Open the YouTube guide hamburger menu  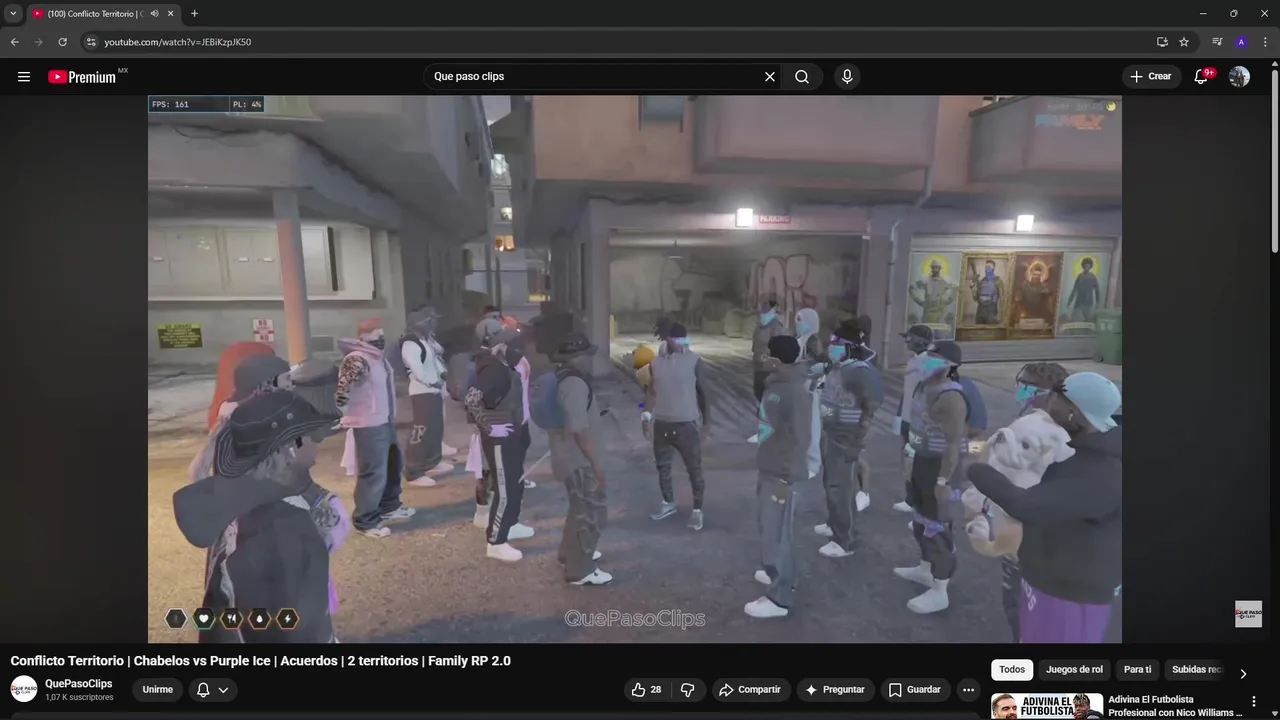[24, 77]
